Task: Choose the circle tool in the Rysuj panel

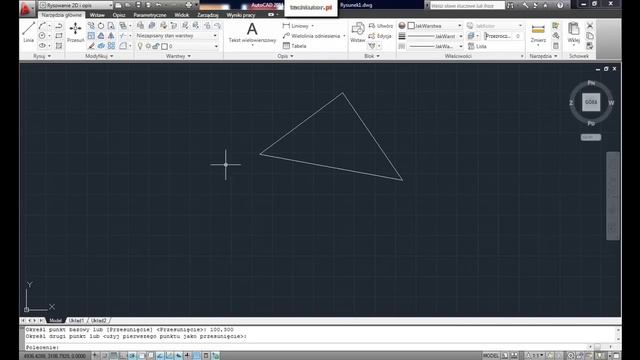Action: (42, 36)
